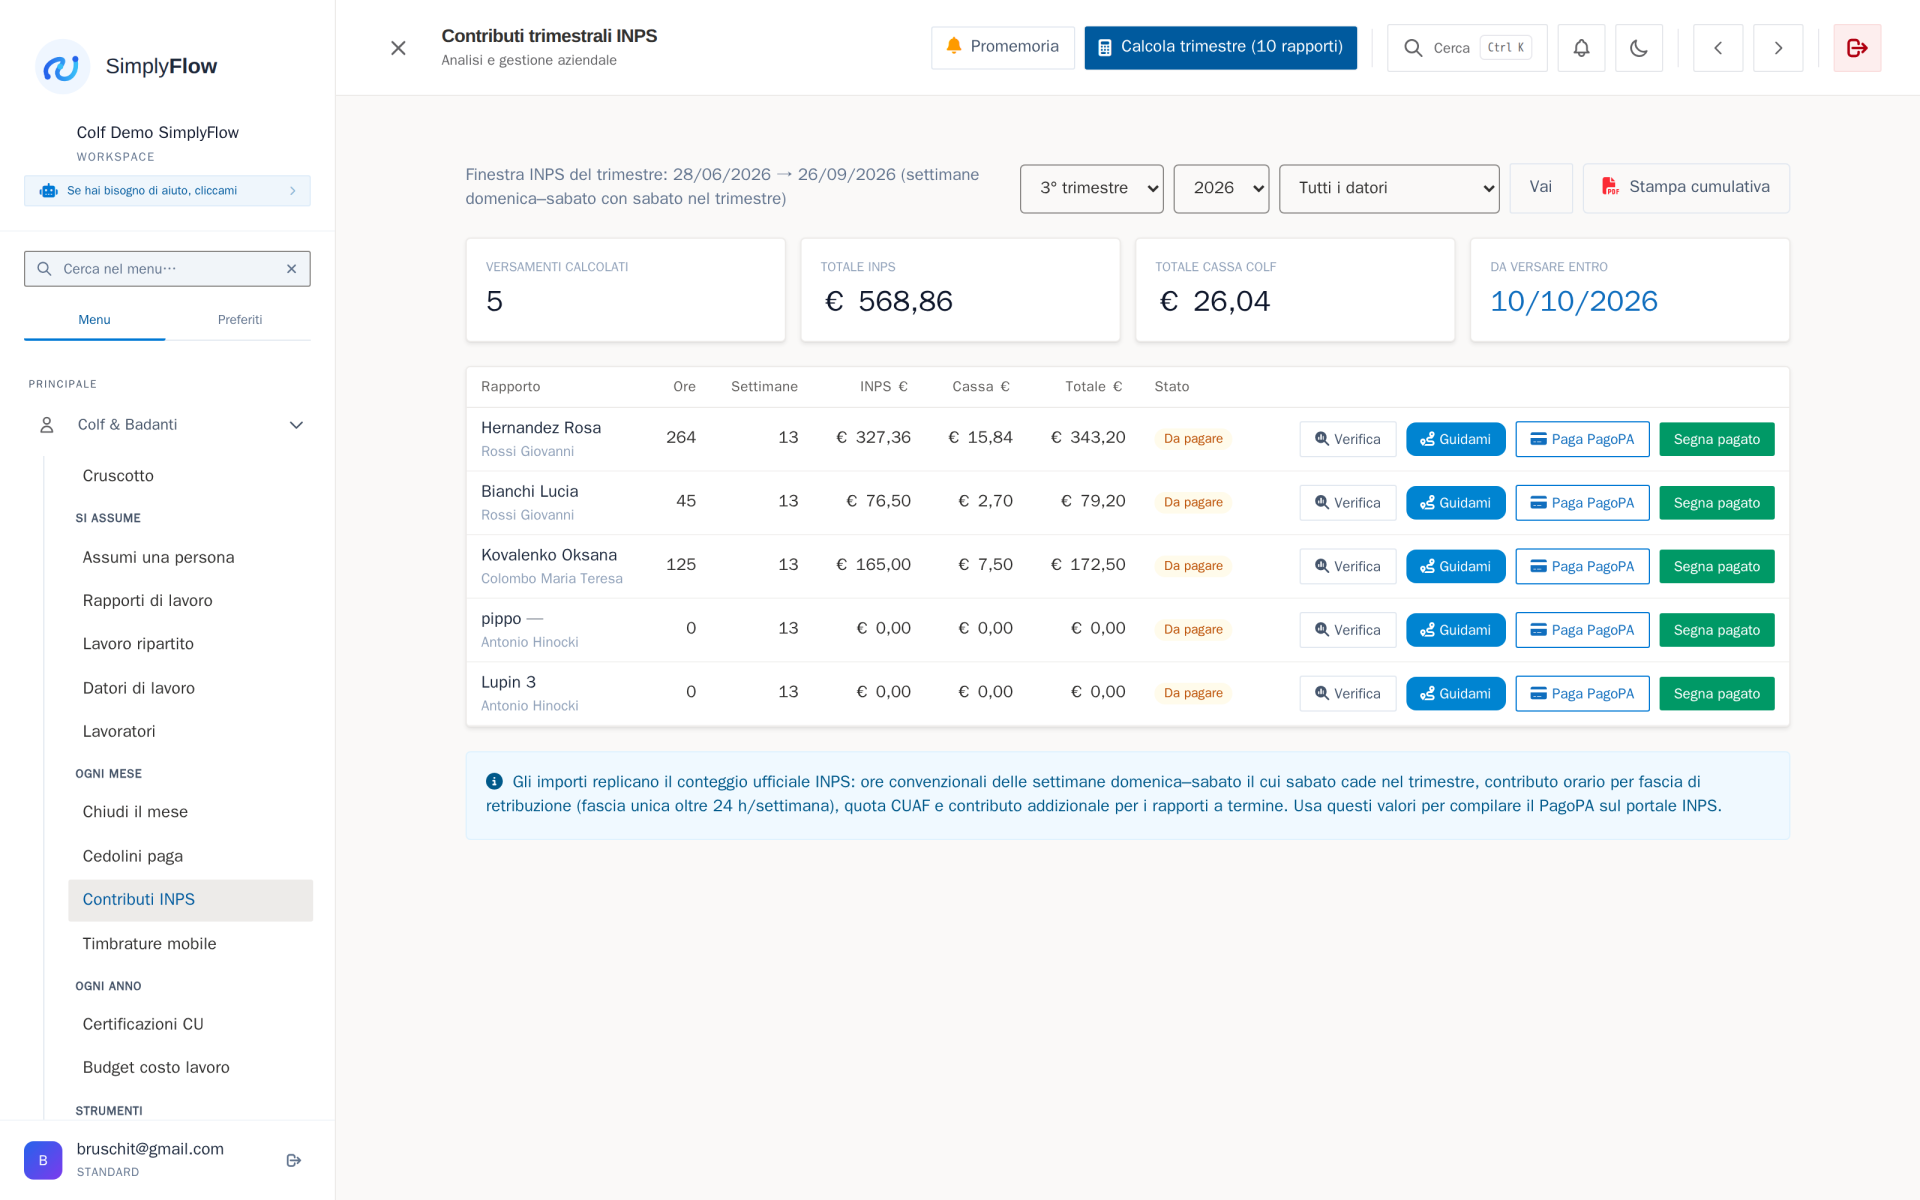Open the trimestre dropdown
This screenshot has height=1200, width=1920.
pos(1091,188)
